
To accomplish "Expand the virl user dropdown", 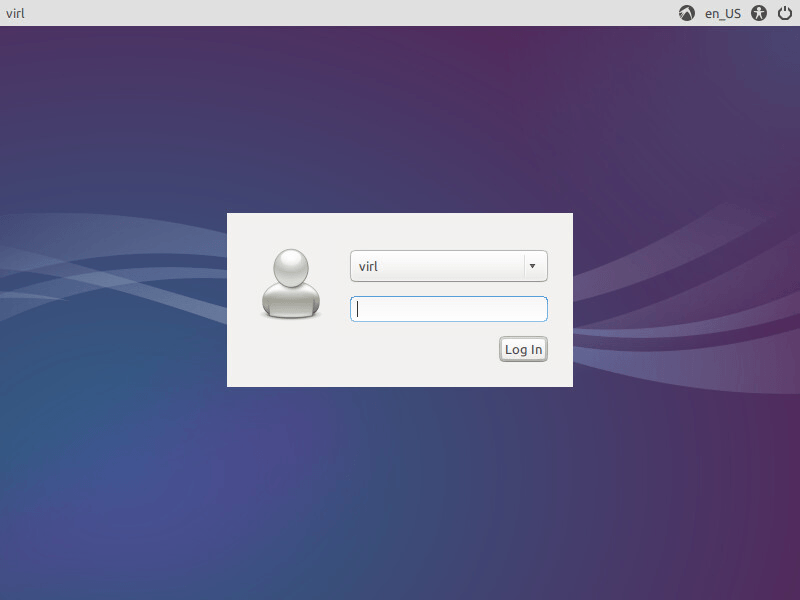I will (448, 266).
